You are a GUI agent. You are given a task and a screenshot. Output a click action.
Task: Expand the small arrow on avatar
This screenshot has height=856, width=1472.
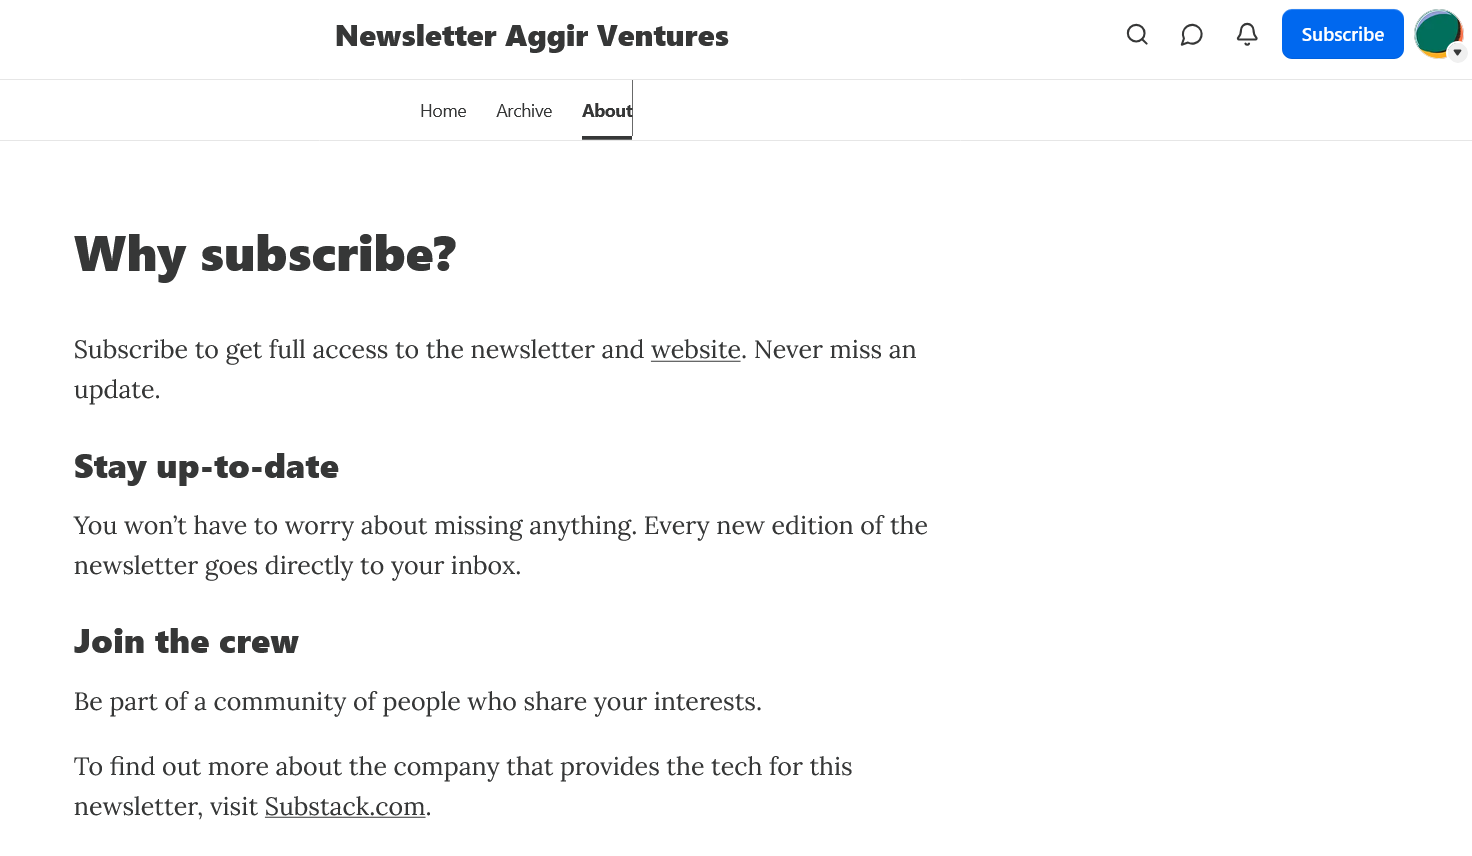[x=1457, y=52]
